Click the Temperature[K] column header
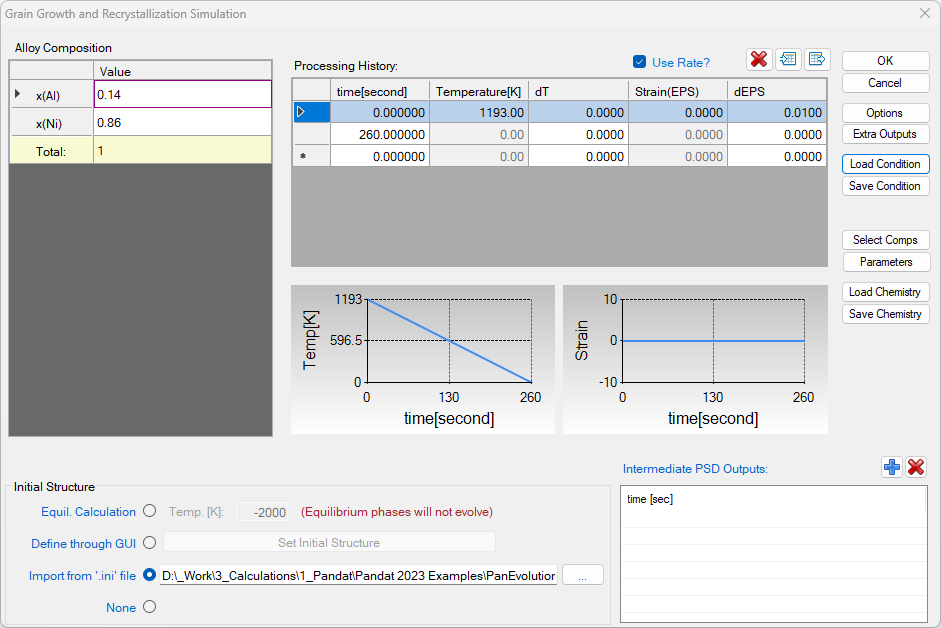The height and width of the screenshot is (628, 941). 479,91
